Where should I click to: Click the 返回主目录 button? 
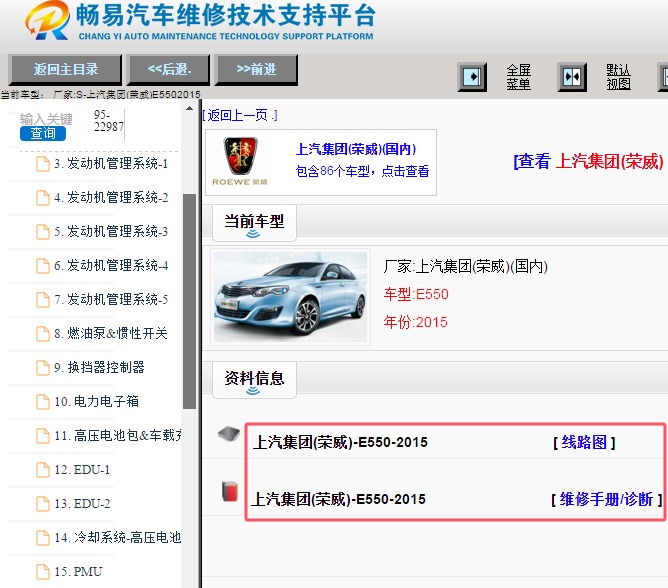[x=66, y=69]
